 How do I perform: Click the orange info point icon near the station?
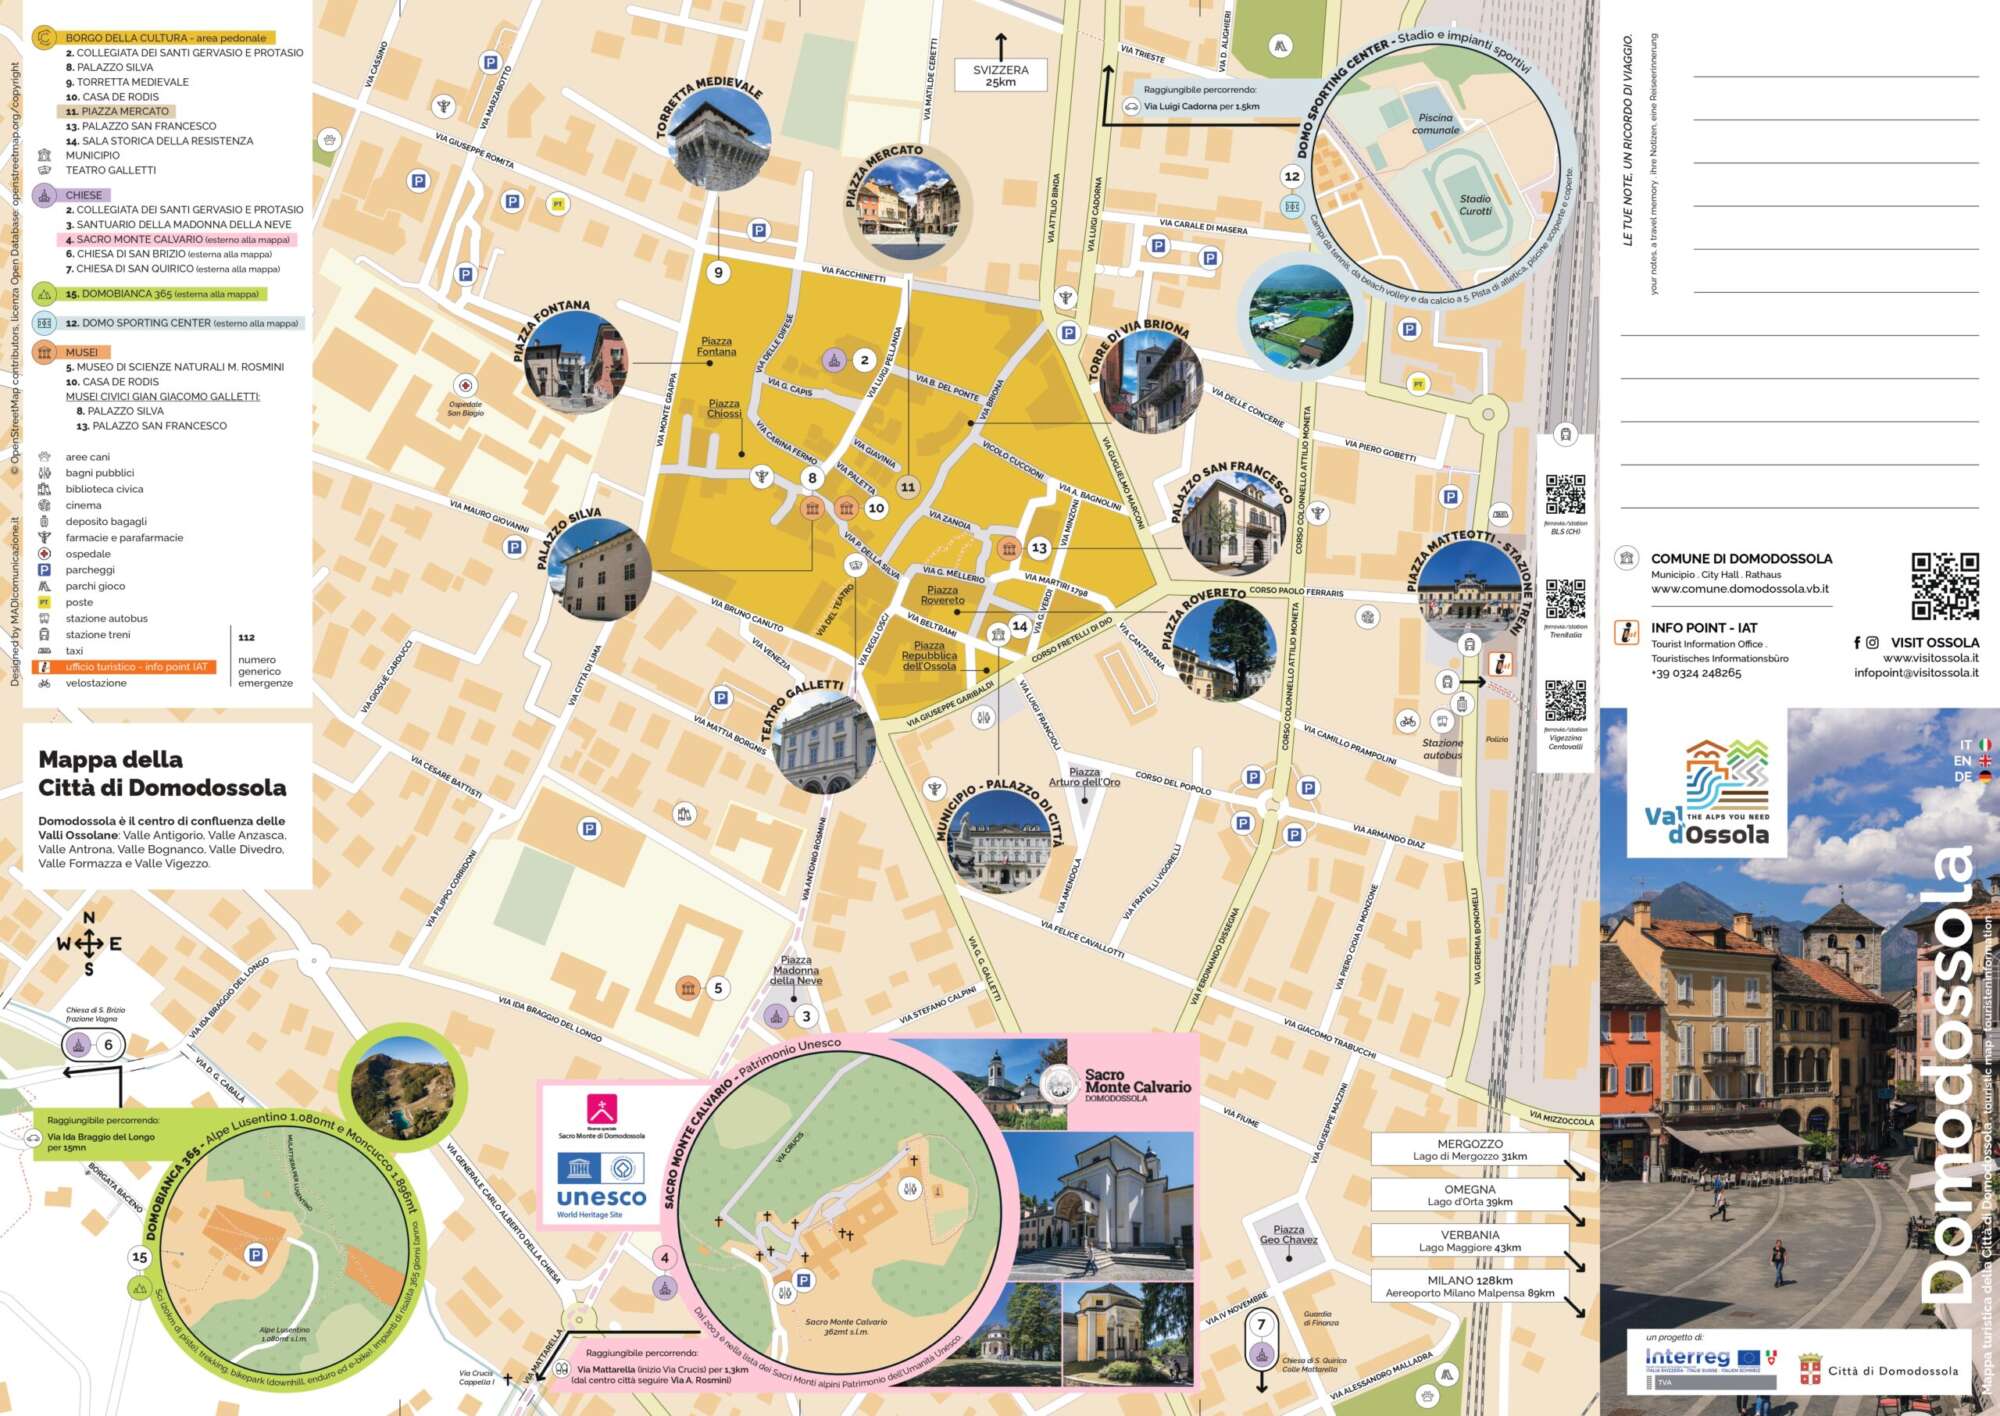click(1500, 663)
